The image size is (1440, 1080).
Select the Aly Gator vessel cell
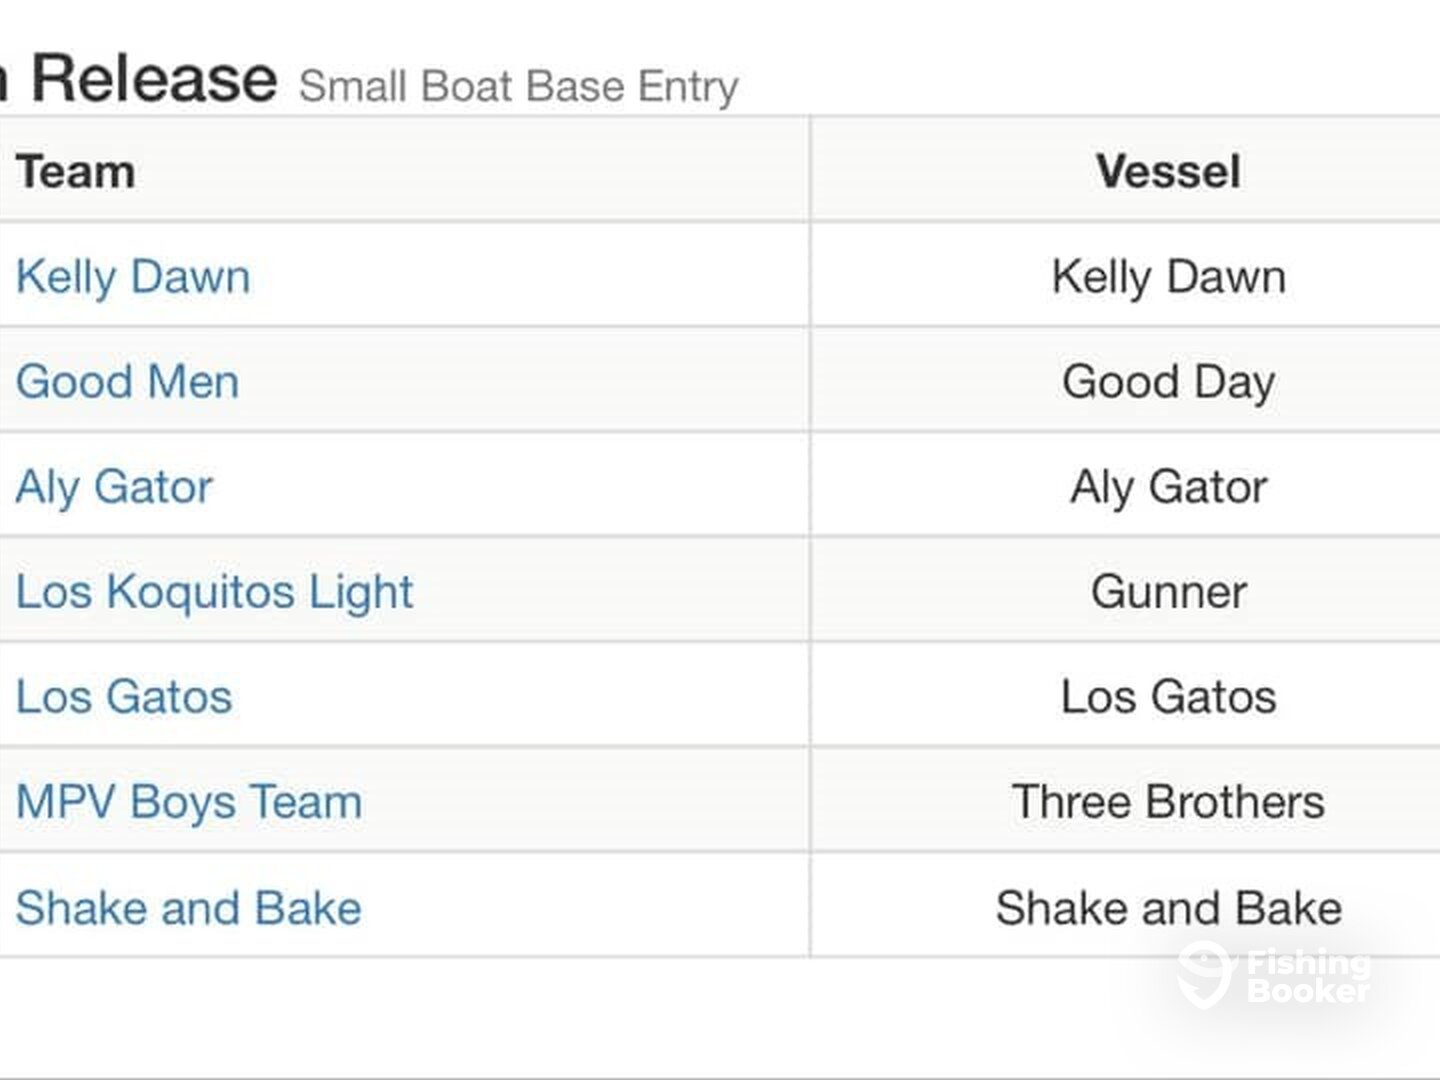coord(1125,487)
